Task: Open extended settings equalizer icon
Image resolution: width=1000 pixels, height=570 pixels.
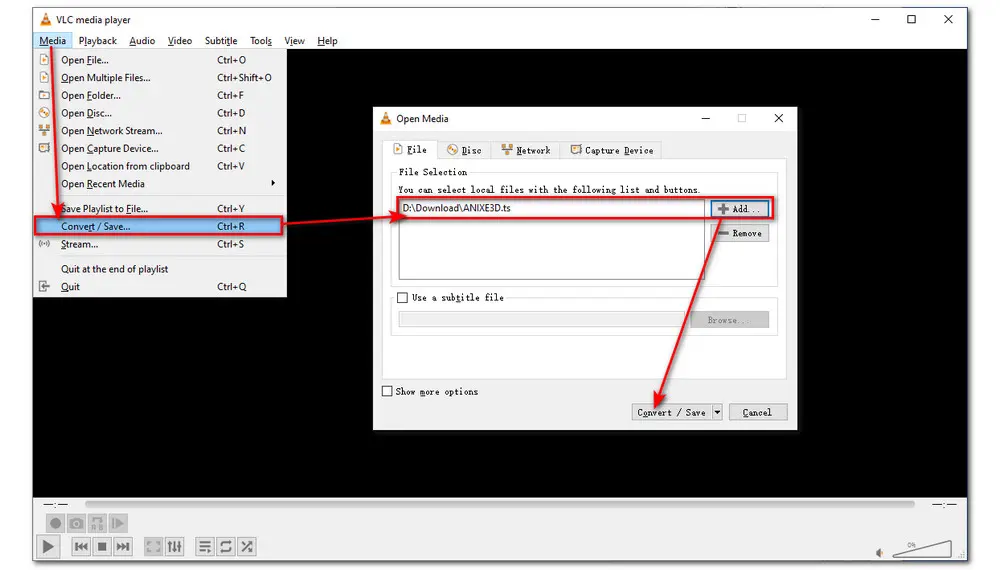Action: 175,546
